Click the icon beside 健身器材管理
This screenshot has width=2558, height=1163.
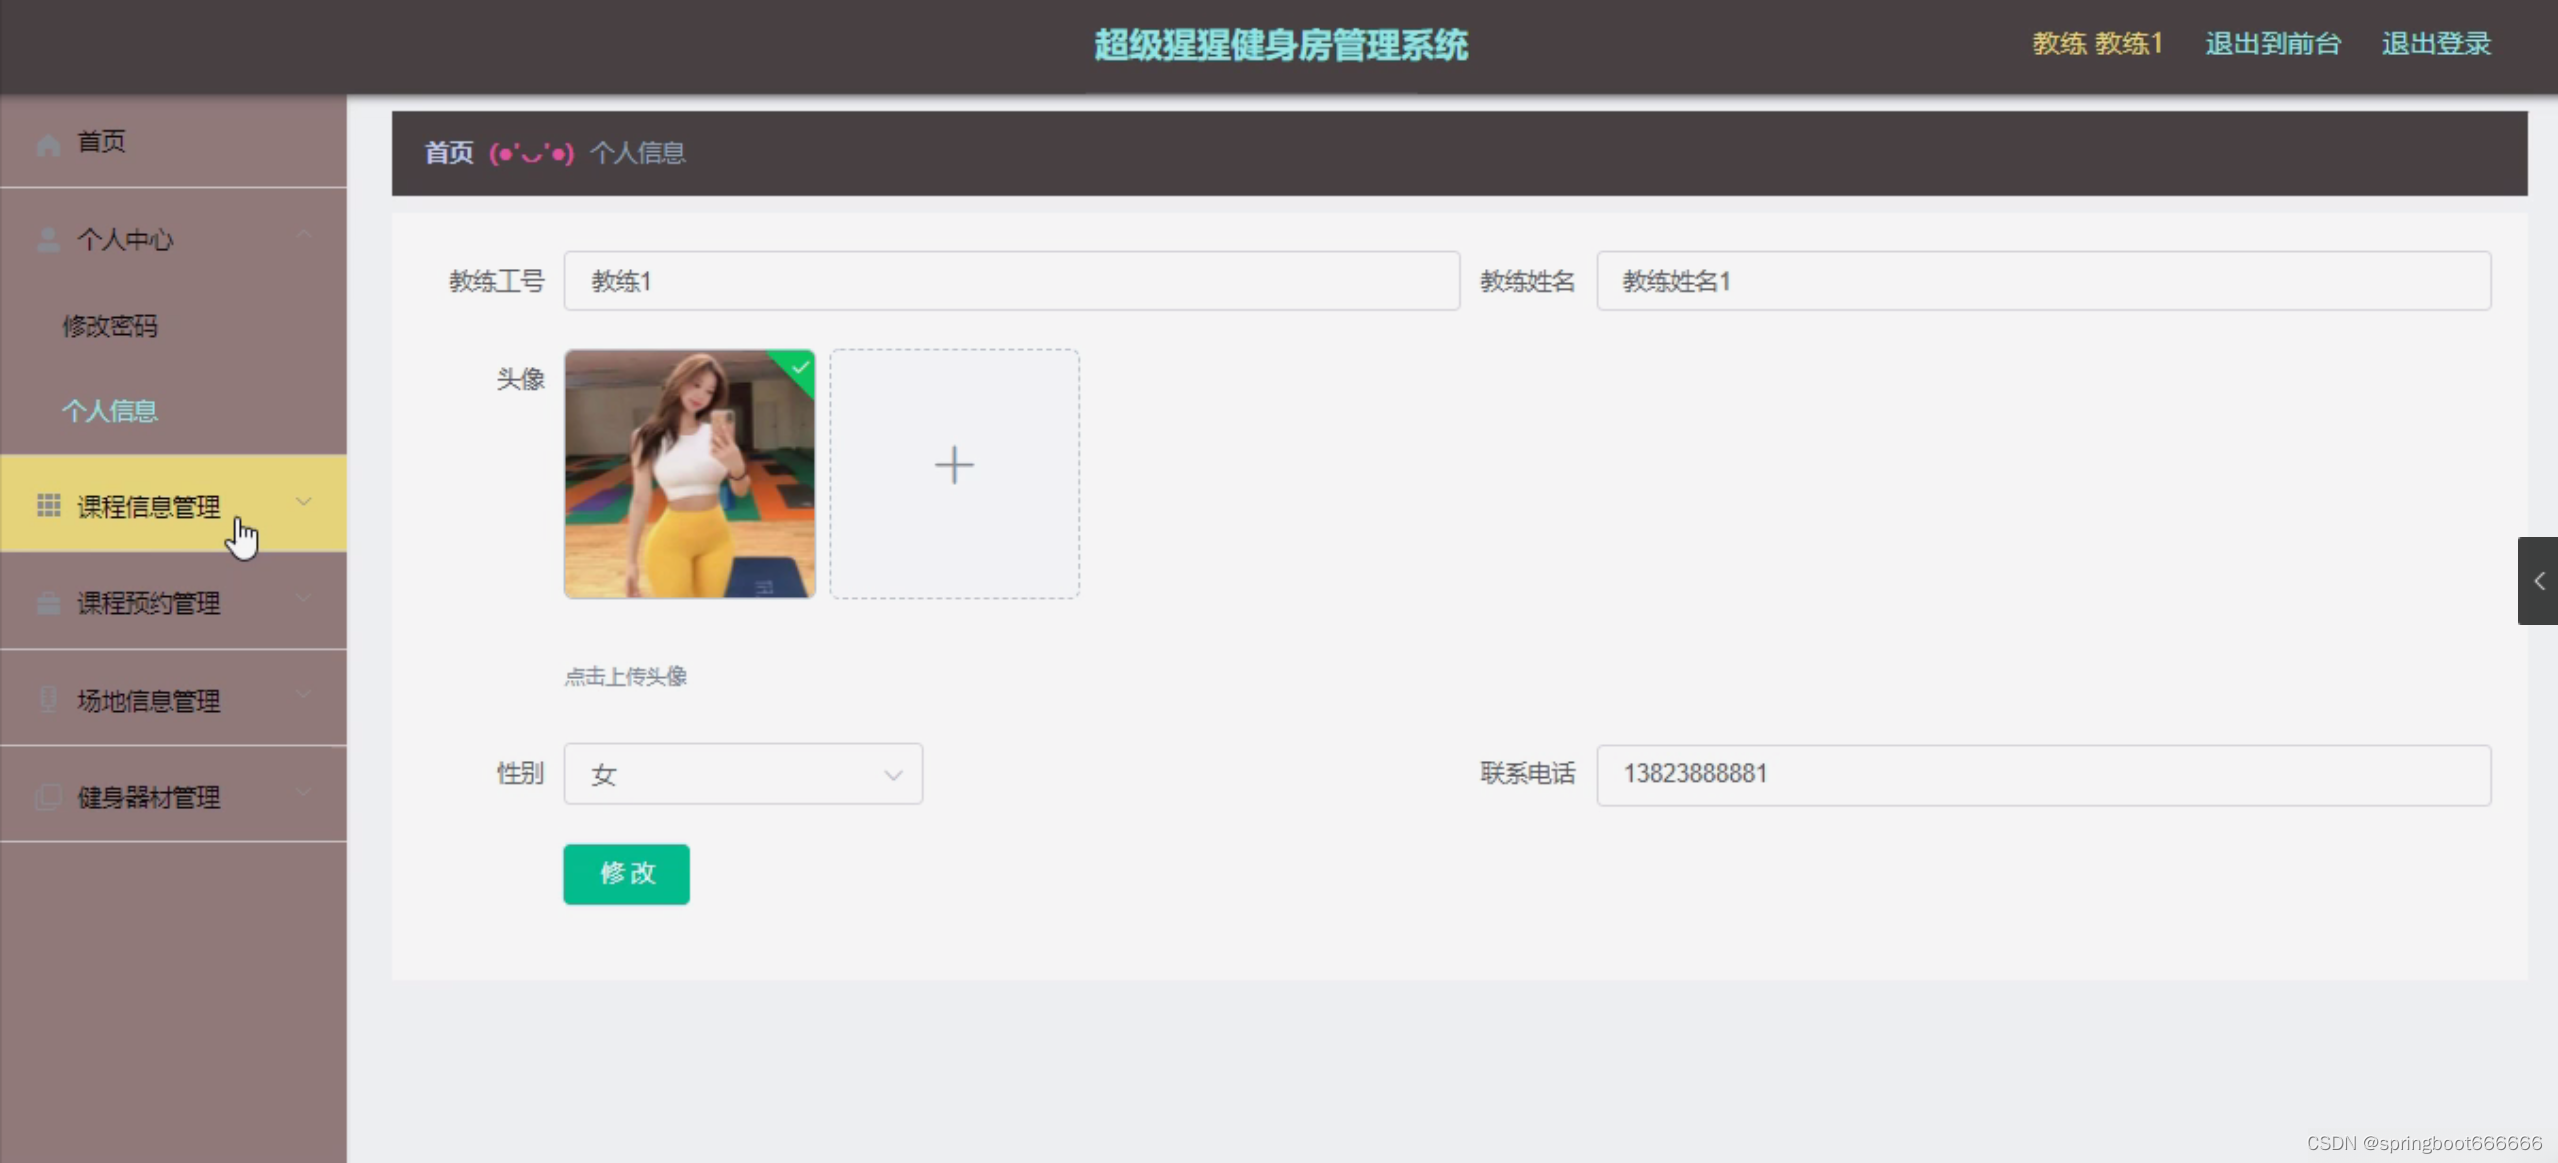48,797
